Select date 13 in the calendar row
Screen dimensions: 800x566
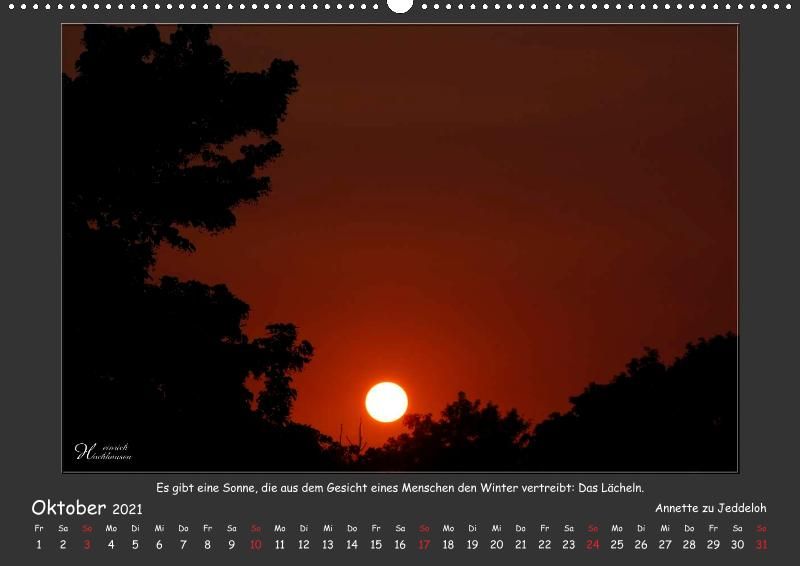pos(328,545)
